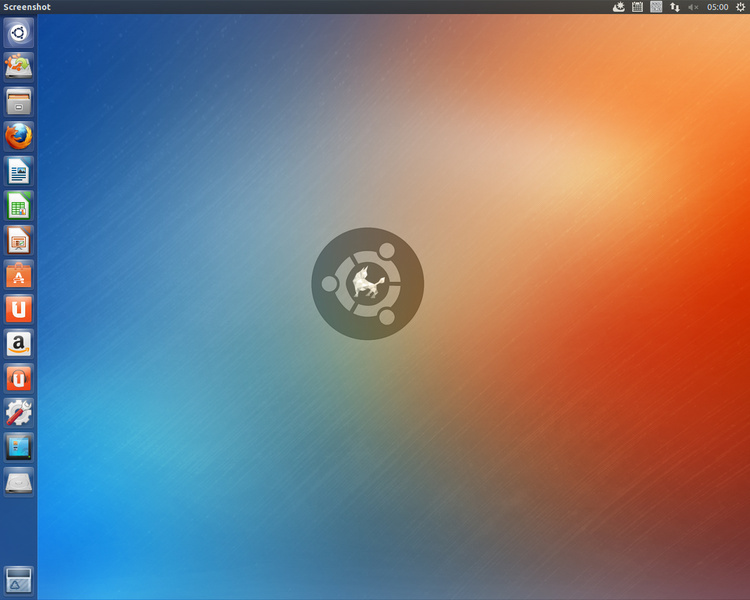Launch the Install Ubuntu icon

(19, 67)
